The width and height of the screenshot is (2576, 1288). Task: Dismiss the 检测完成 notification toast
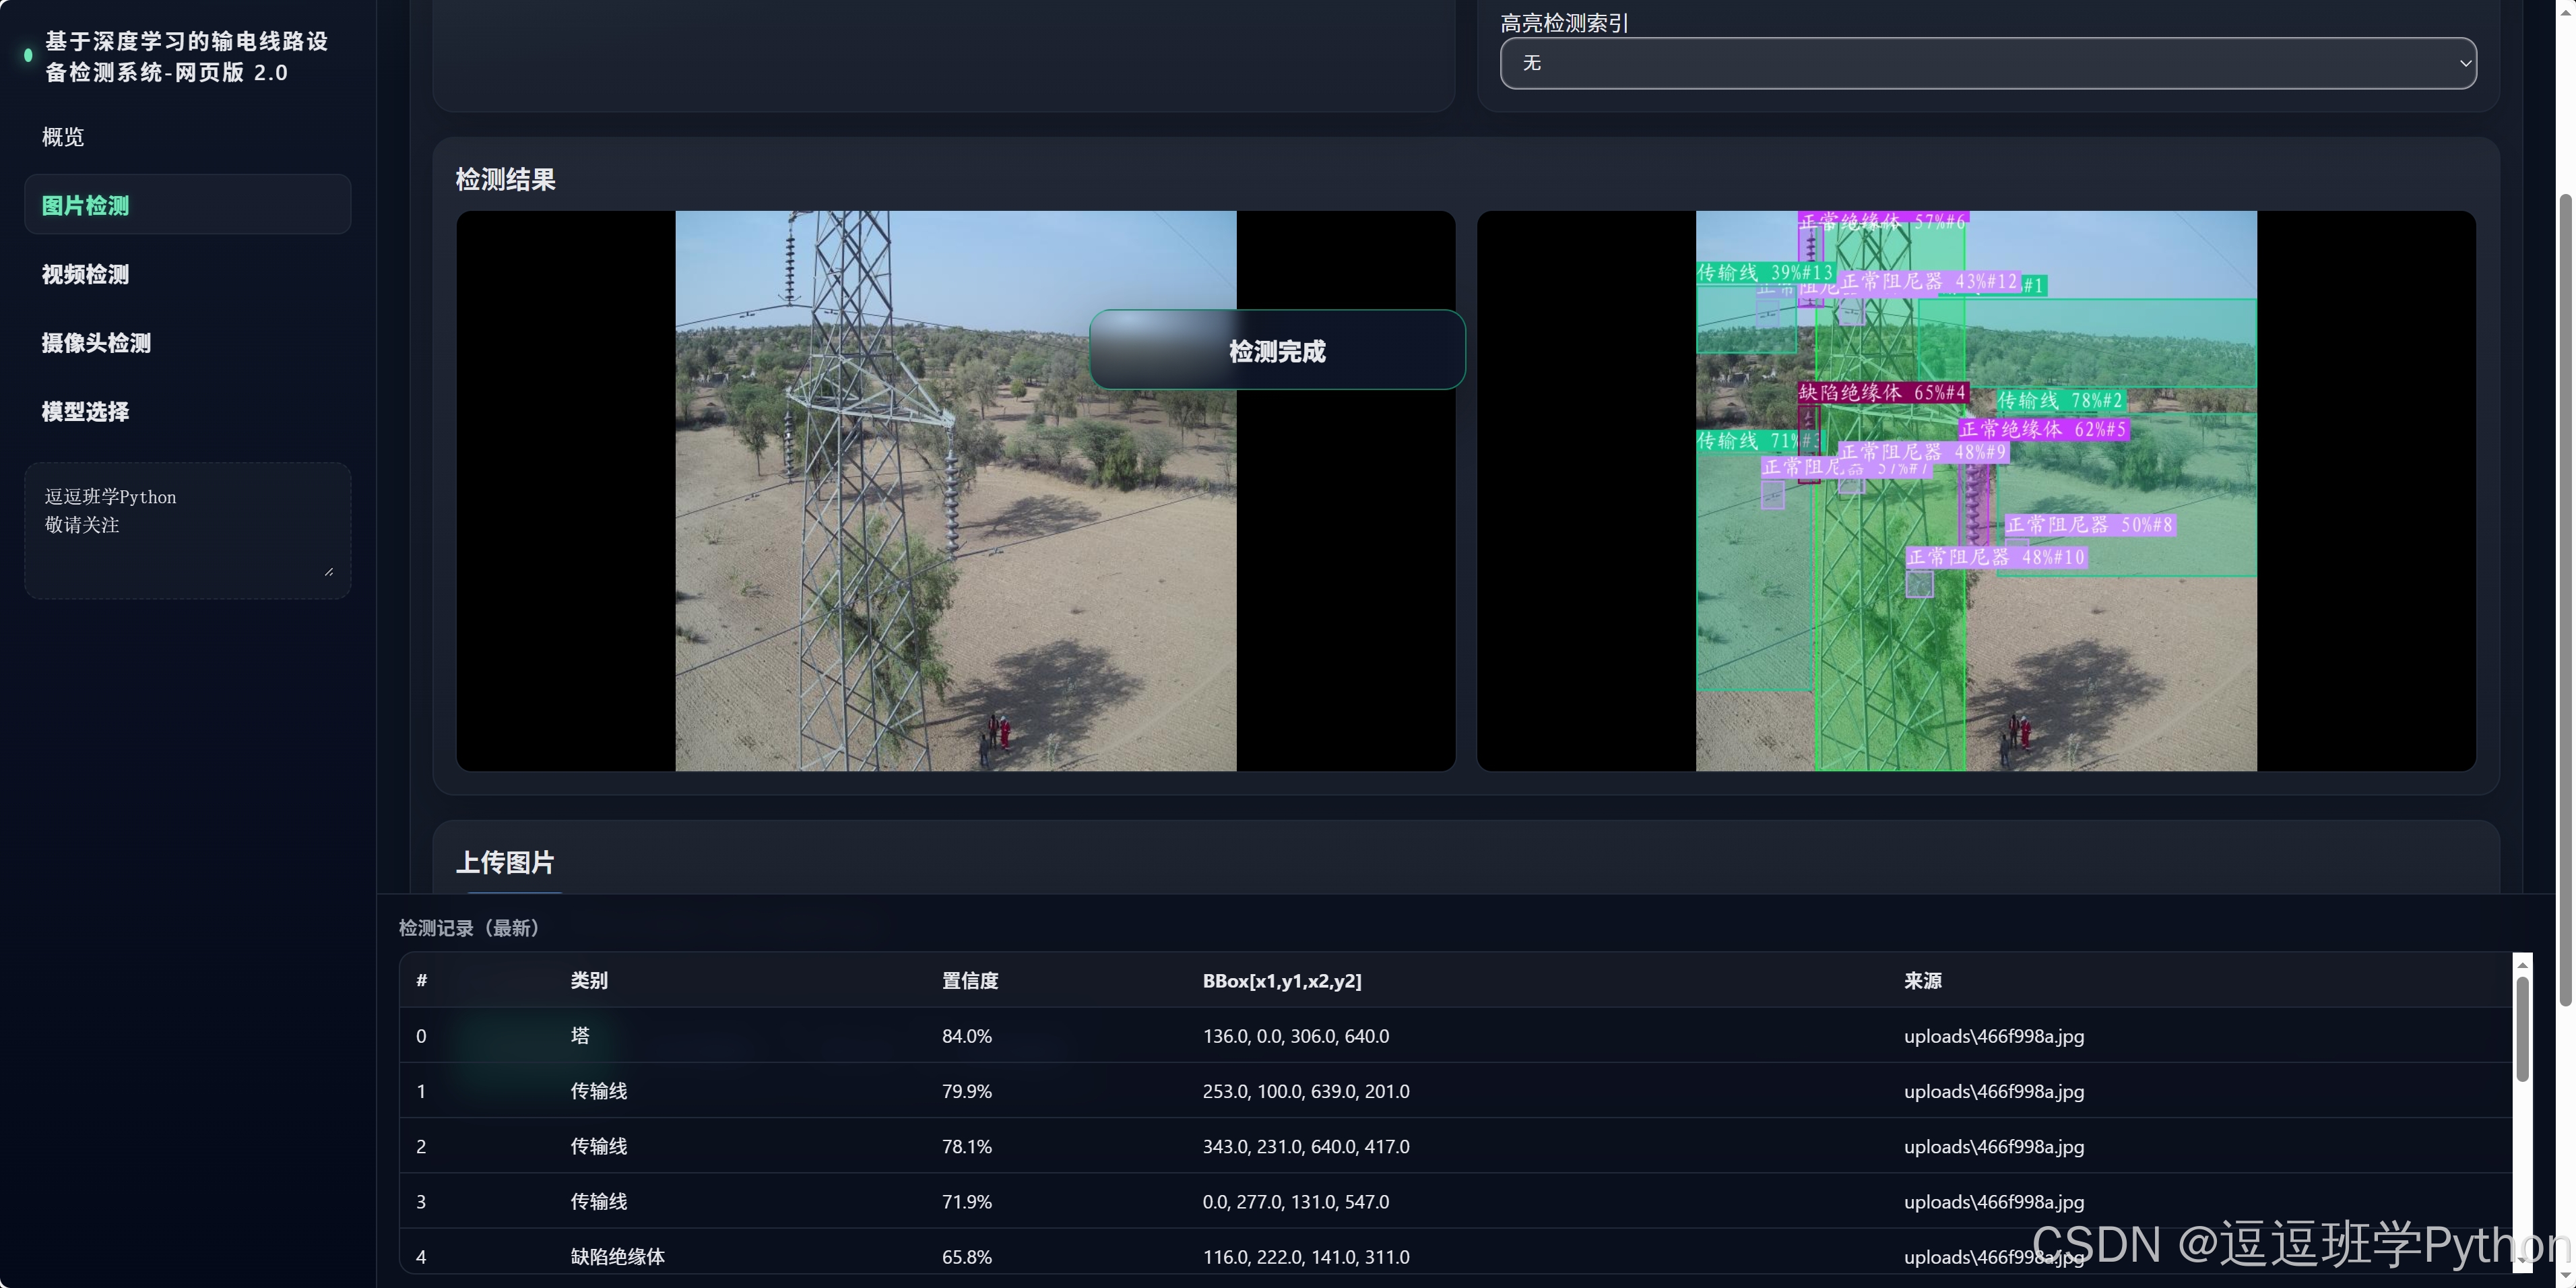click(x=1276, y=351)
